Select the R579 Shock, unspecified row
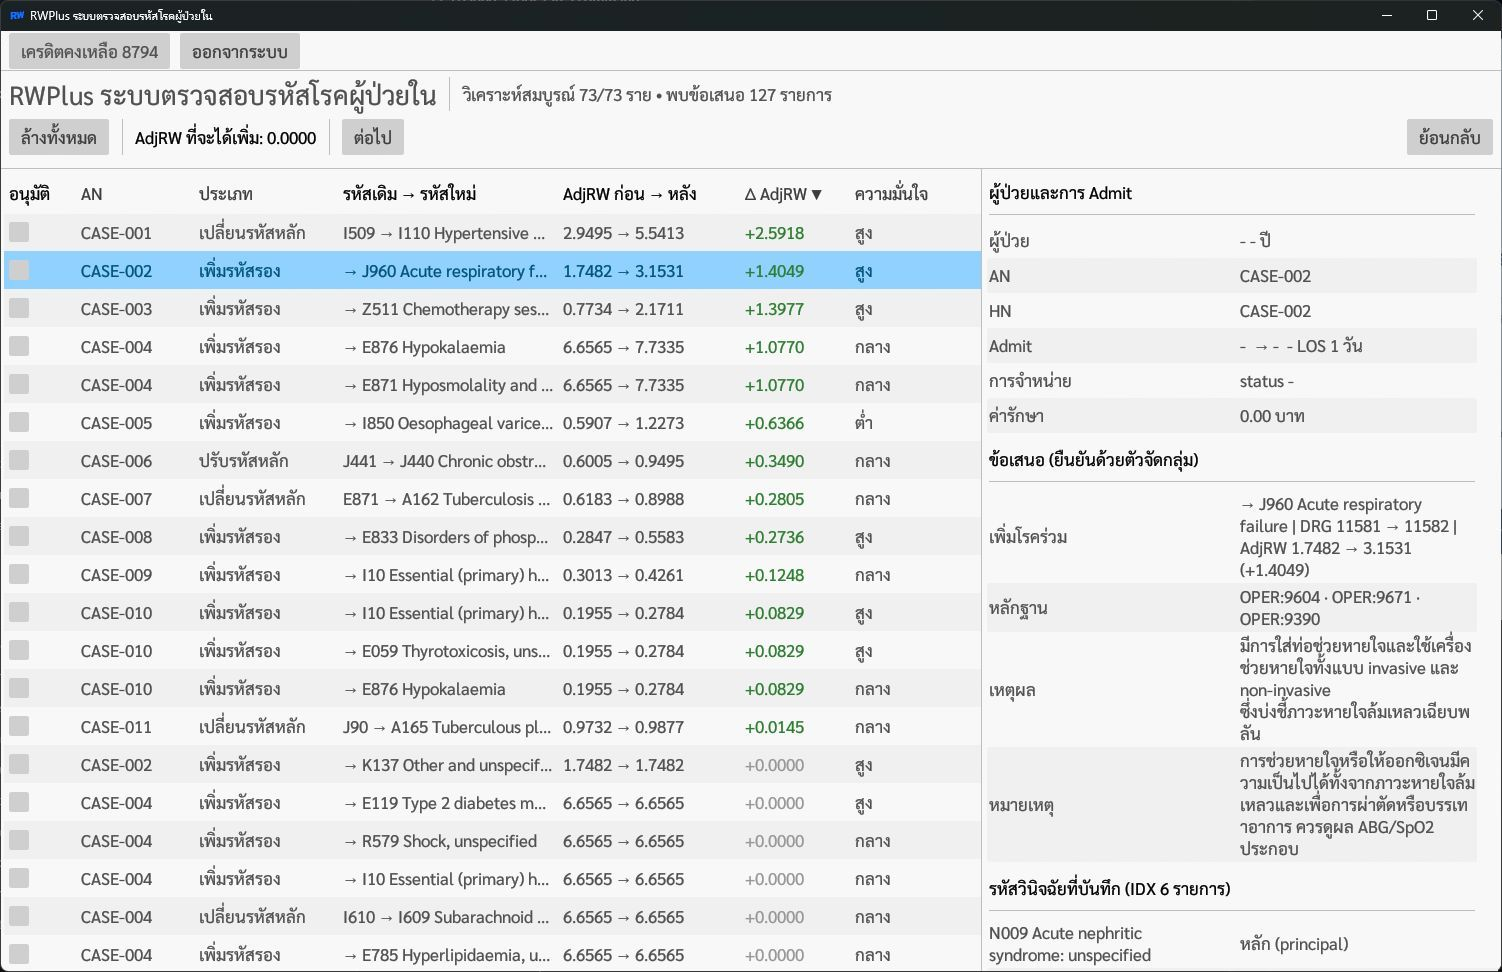 492,841
